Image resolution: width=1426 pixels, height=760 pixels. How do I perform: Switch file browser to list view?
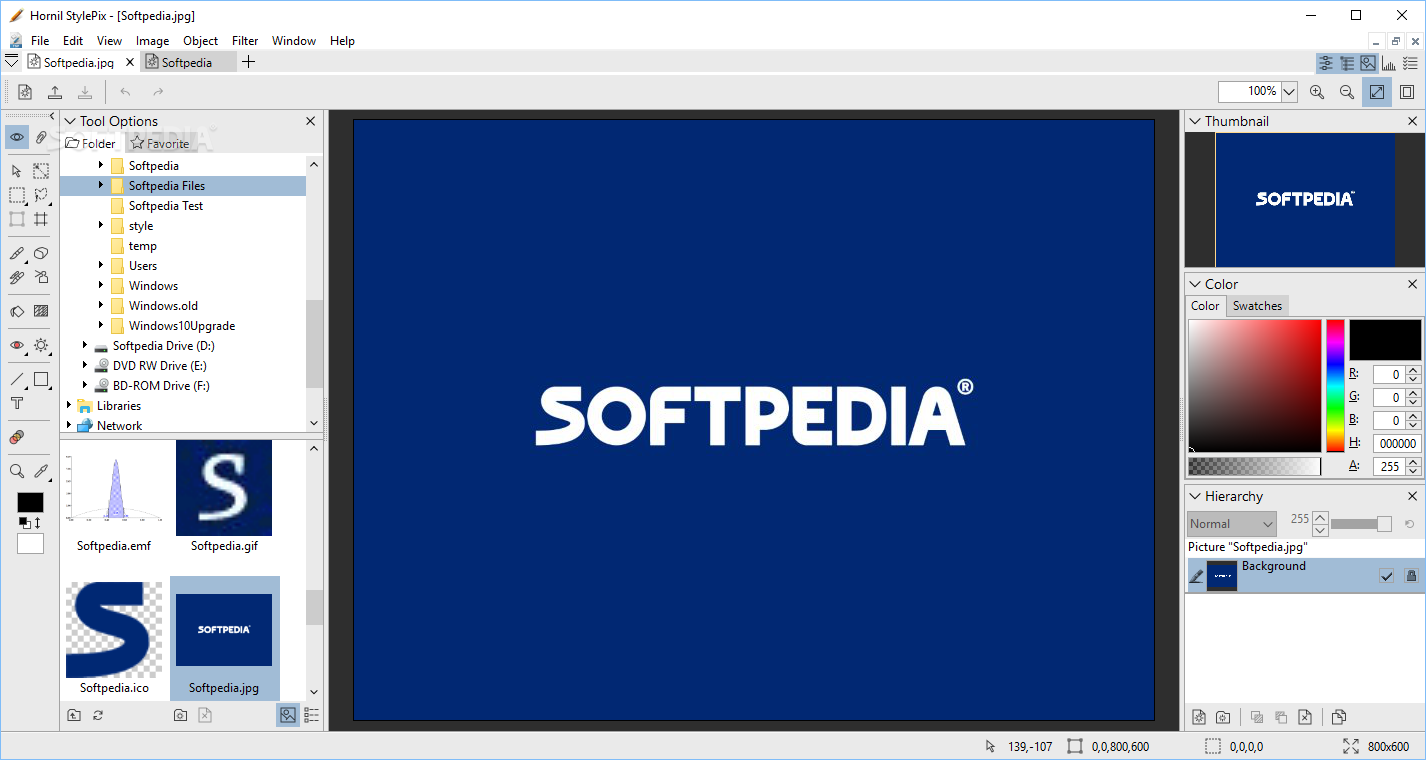click(x=312, y=715)
